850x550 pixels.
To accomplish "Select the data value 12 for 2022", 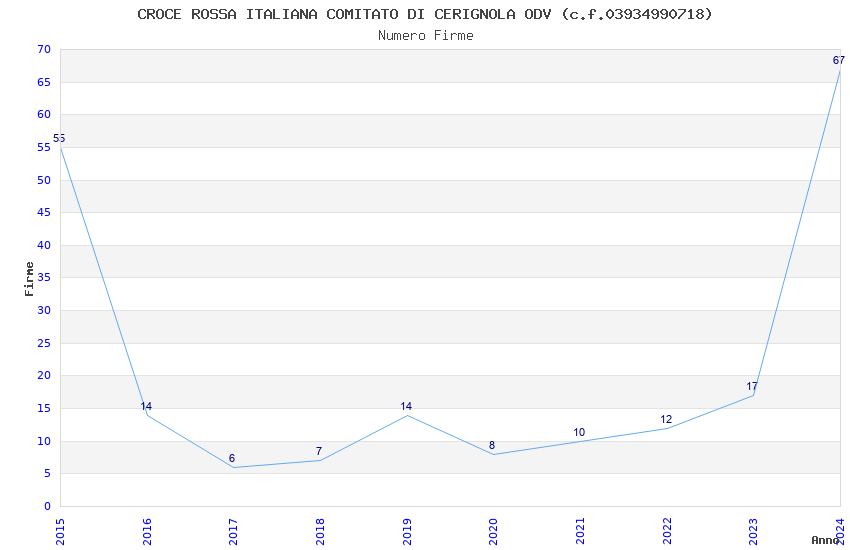I will click(666, 419).
